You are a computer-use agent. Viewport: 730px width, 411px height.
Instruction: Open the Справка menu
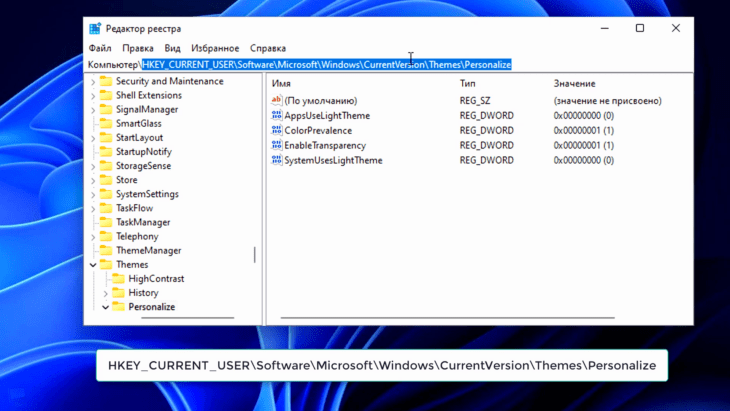[x=268, y=48]
